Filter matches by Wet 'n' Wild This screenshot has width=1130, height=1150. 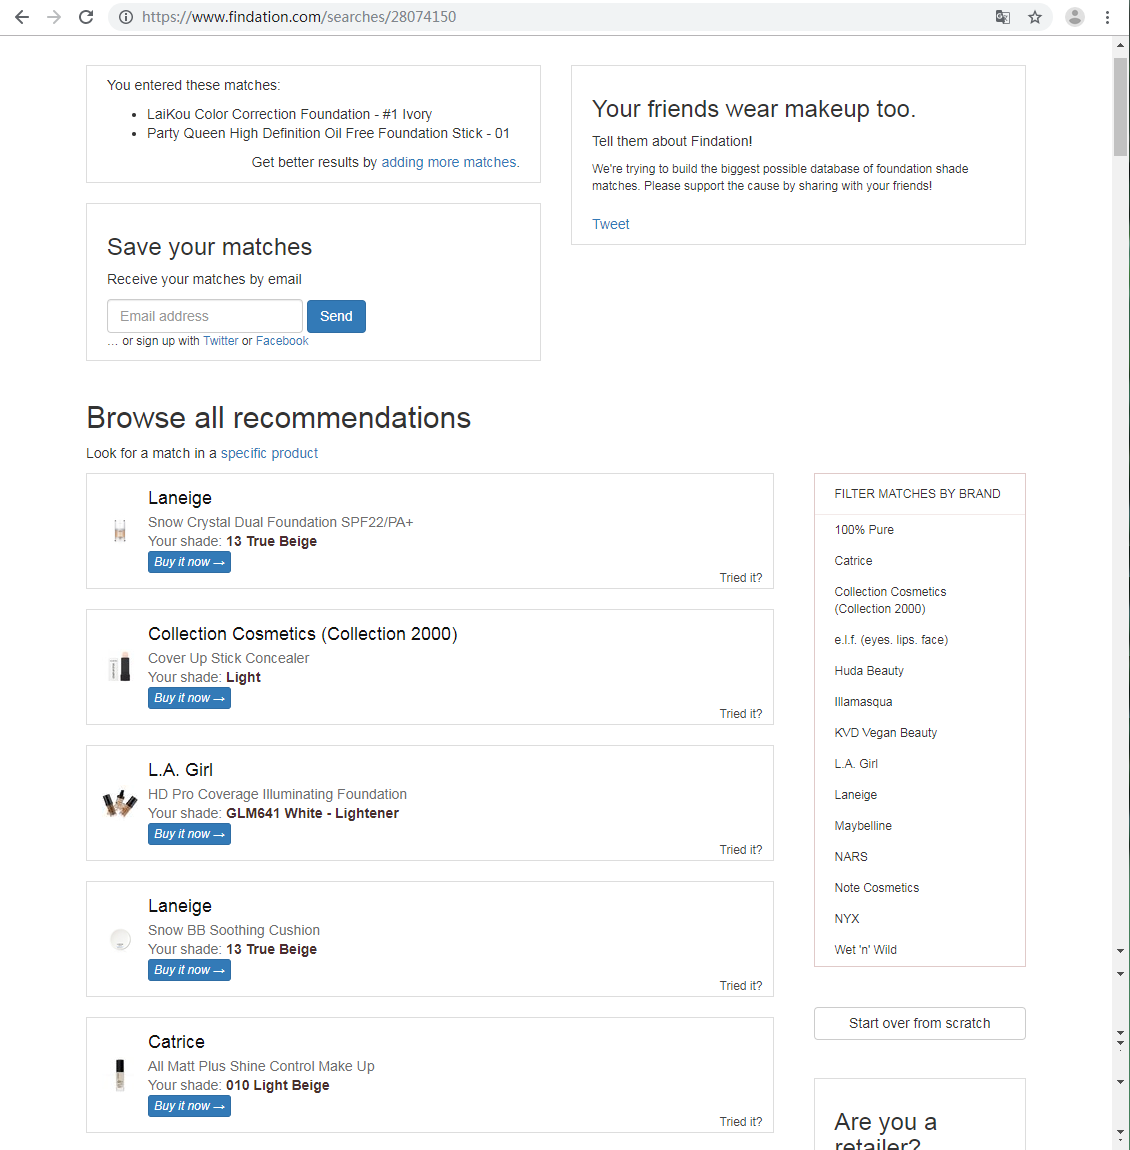pos(865,950)
